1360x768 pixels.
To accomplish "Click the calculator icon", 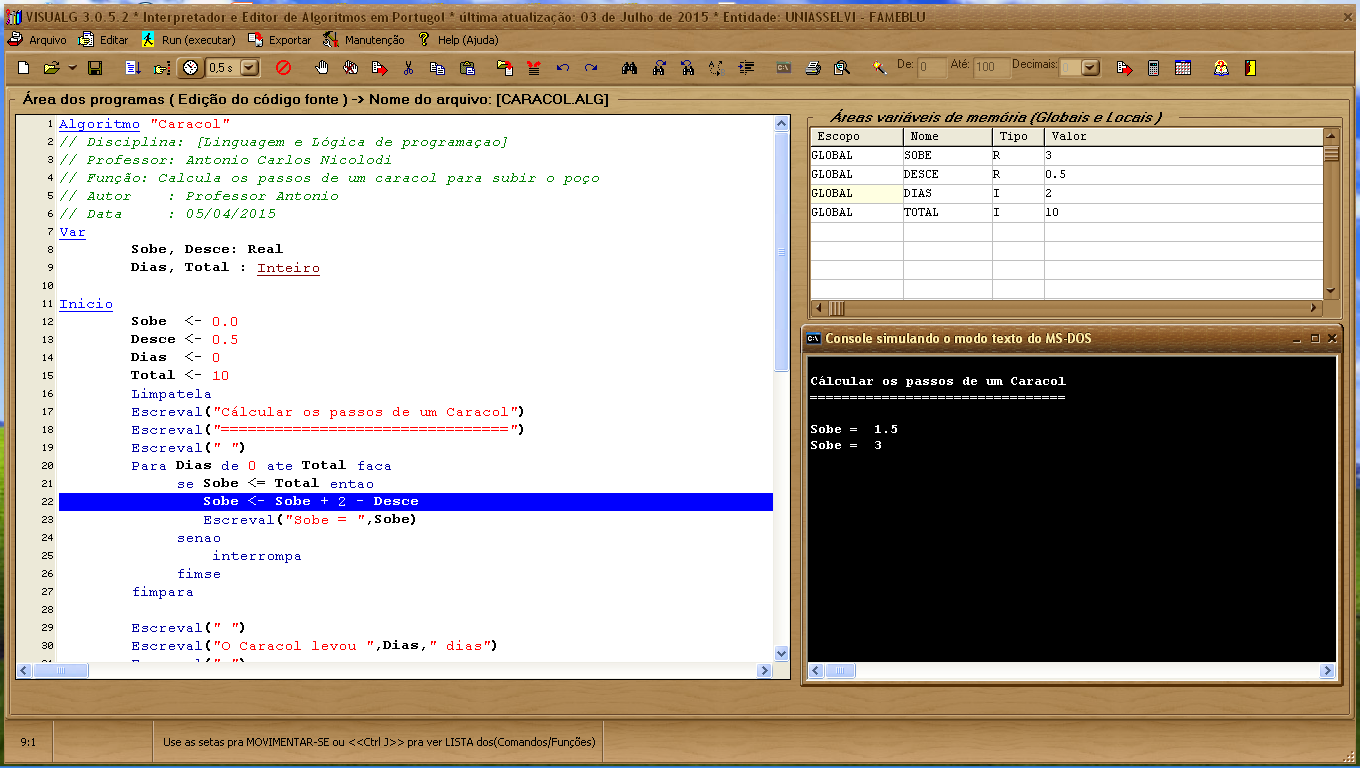I will coord(1152,67).
